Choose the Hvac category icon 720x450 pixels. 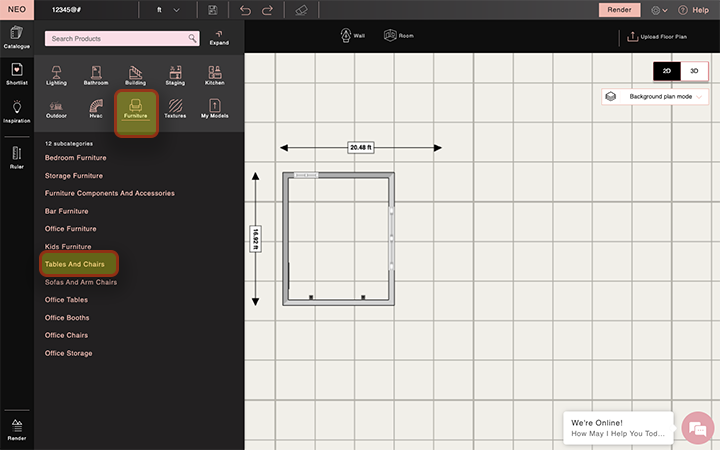(x=96, y=108)
